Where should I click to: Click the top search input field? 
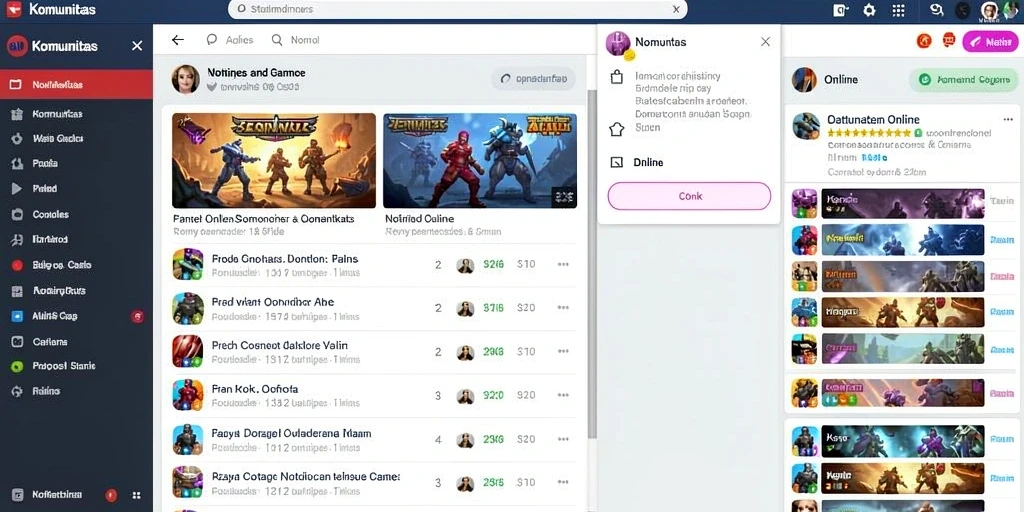pyautogui.click(x=457, y=9)
